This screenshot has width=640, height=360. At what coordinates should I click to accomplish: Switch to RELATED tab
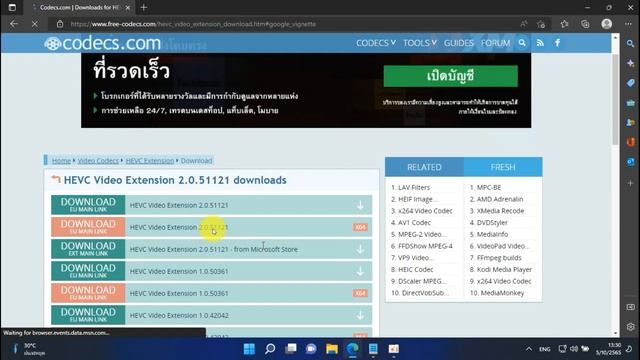[x=424, y=167]
